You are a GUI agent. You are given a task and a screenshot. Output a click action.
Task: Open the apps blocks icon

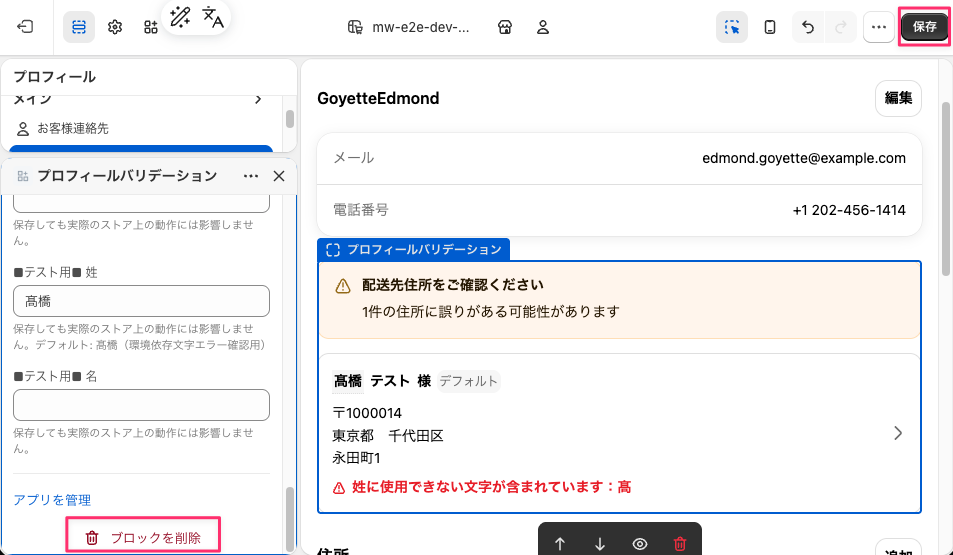pyautogui.click(x=150, y=27)
